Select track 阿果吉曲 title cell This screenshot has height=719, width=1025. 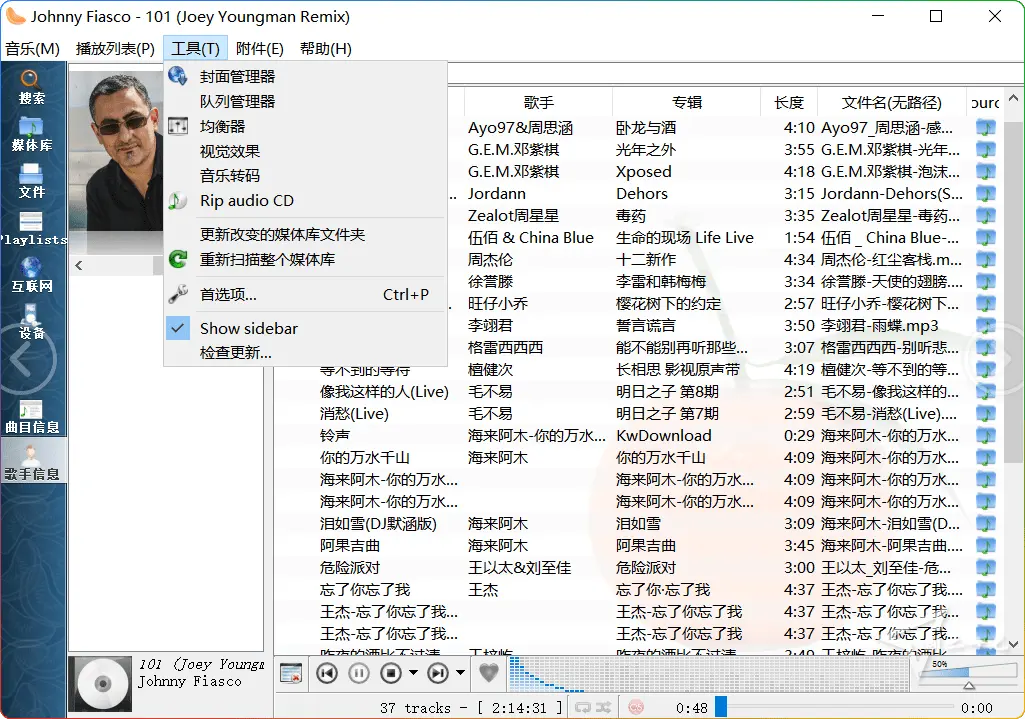(x=350, y=546)
